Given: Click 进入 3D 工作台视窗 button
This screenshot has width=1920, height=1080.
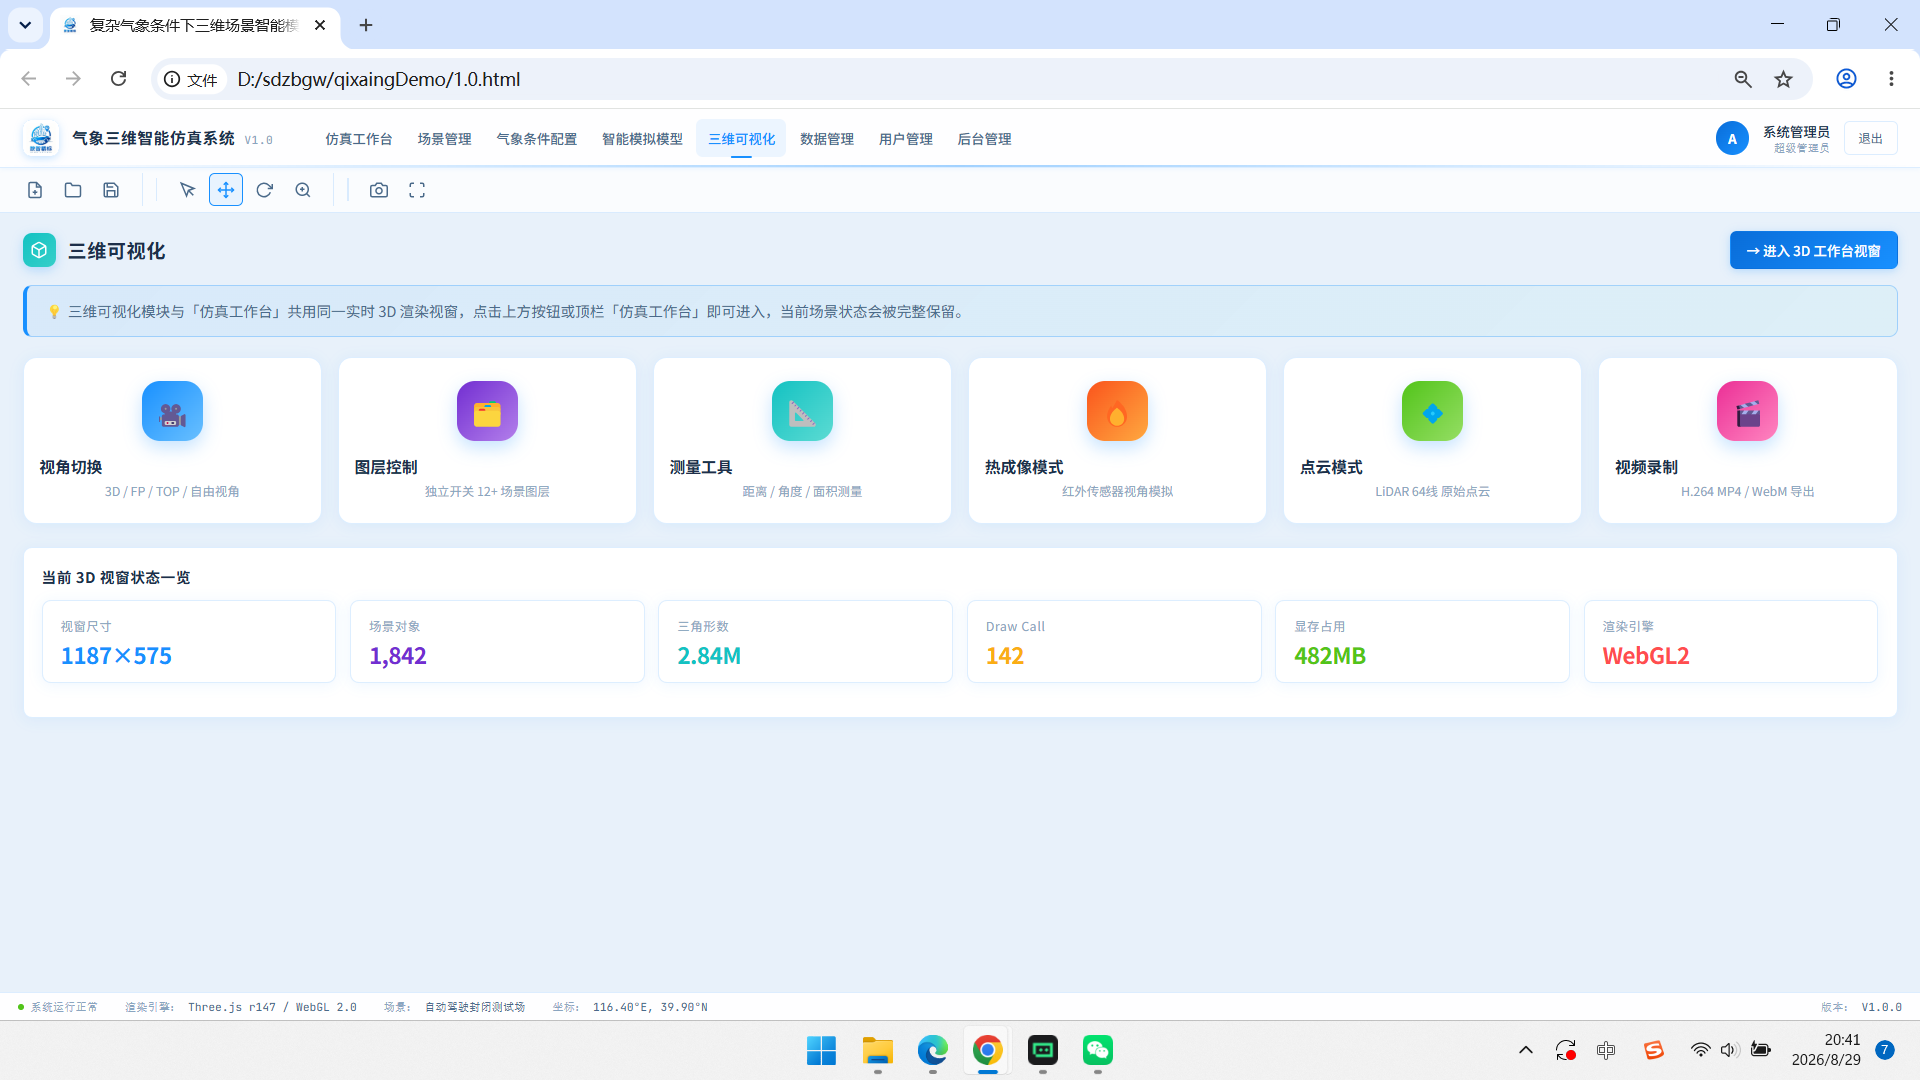Looking at the screenshot, I should pyautogui.click(x=1813, y=251).
